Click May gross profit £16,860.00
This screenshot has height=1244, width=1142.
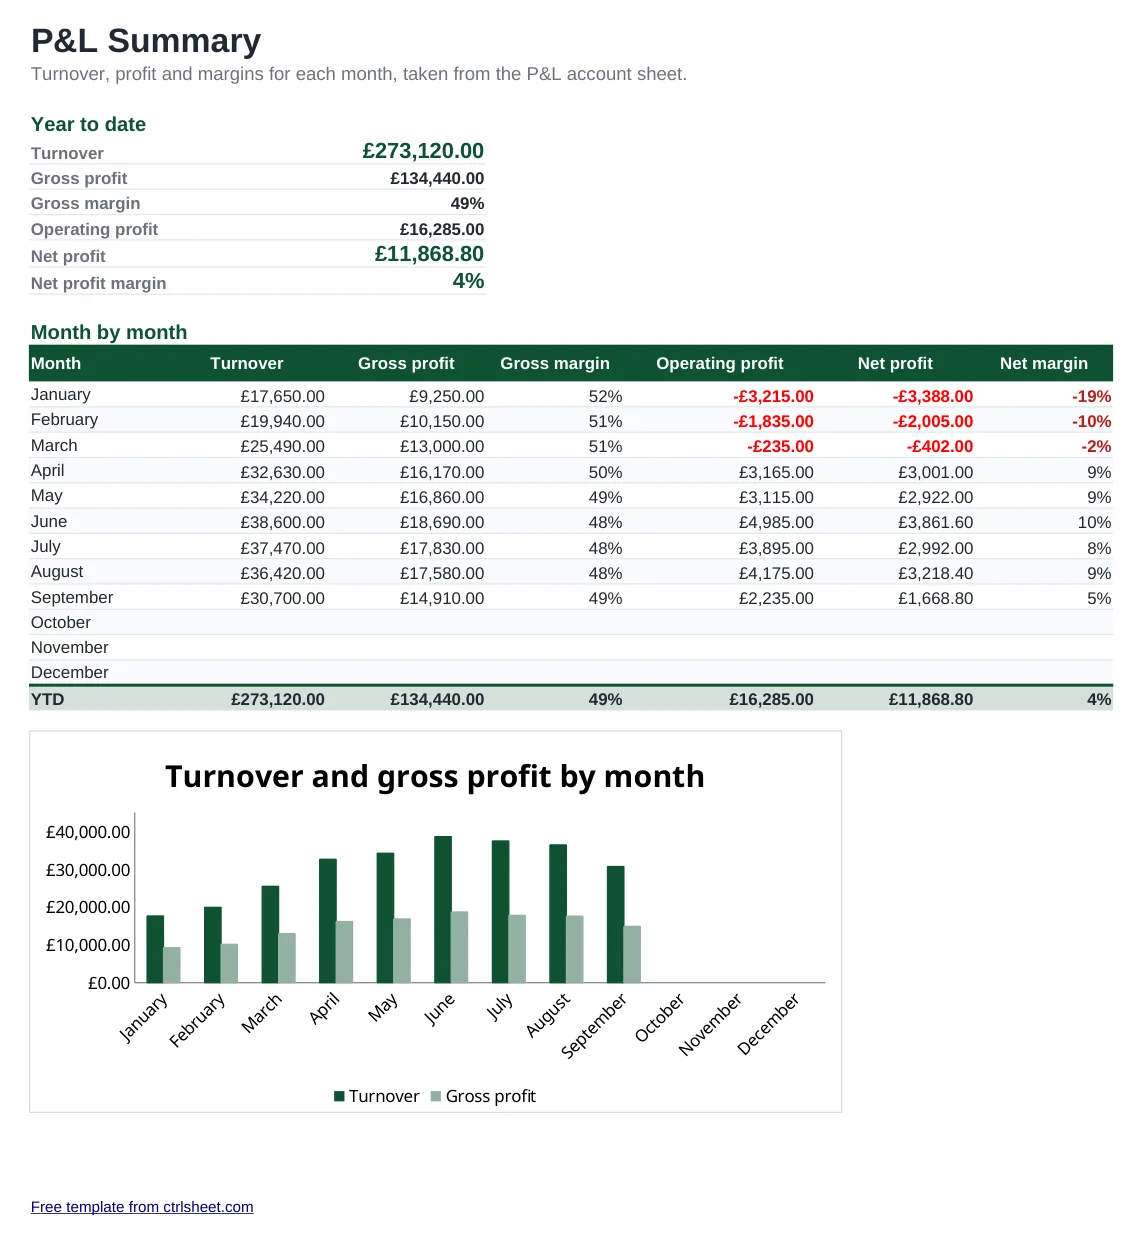(x=442, y=497)
